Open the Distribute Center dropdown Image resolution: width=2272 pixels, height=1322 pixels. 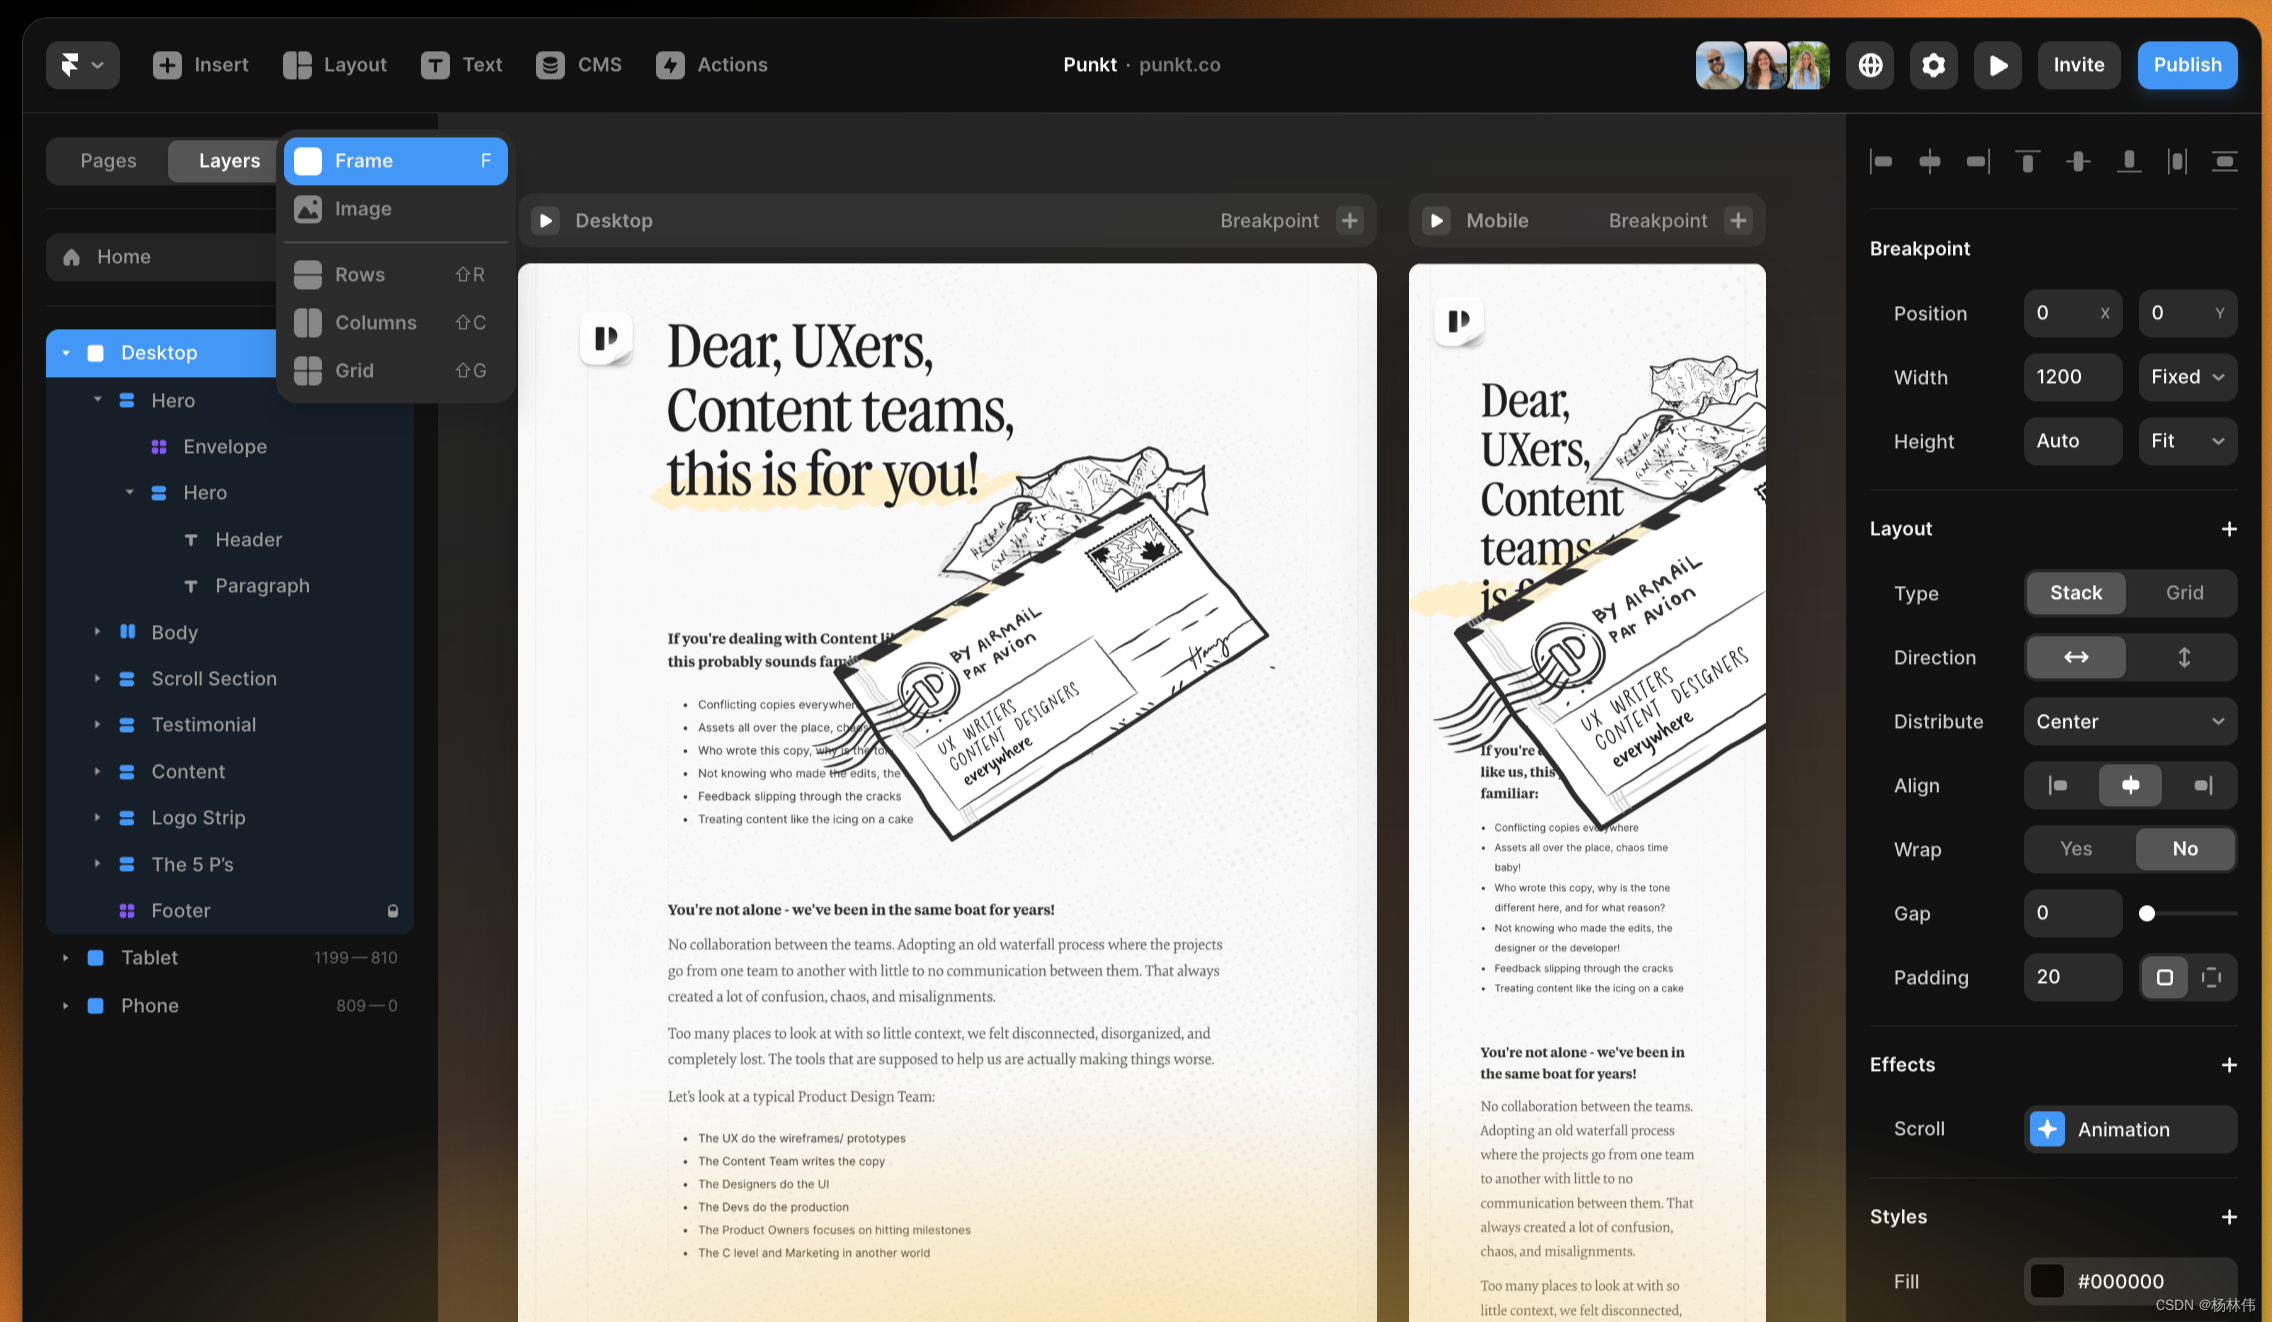[2130, 721]
